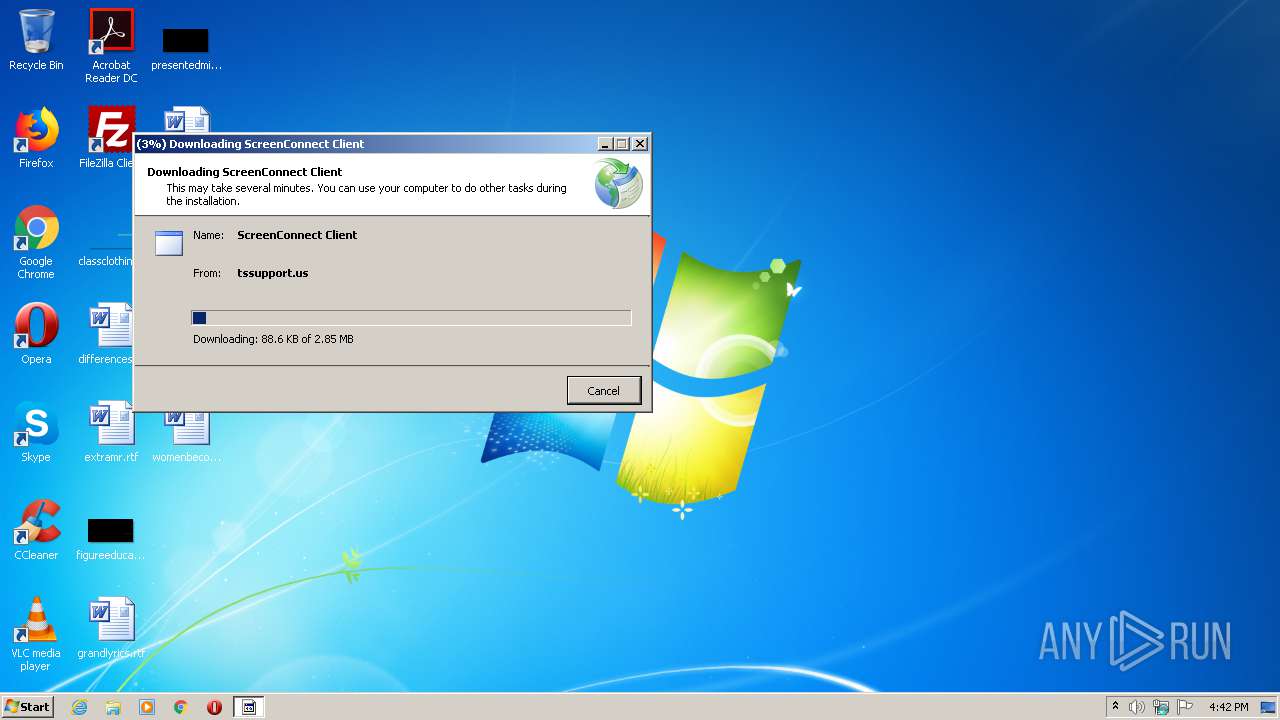The width and height of the screenshot is (1280, 720).
Task: Select the figureeduca... black file icon
Action: pos(110,540)
